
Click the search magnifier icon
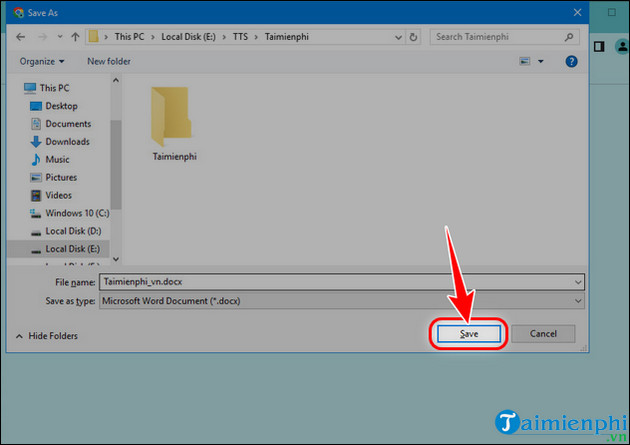(569, 37)
